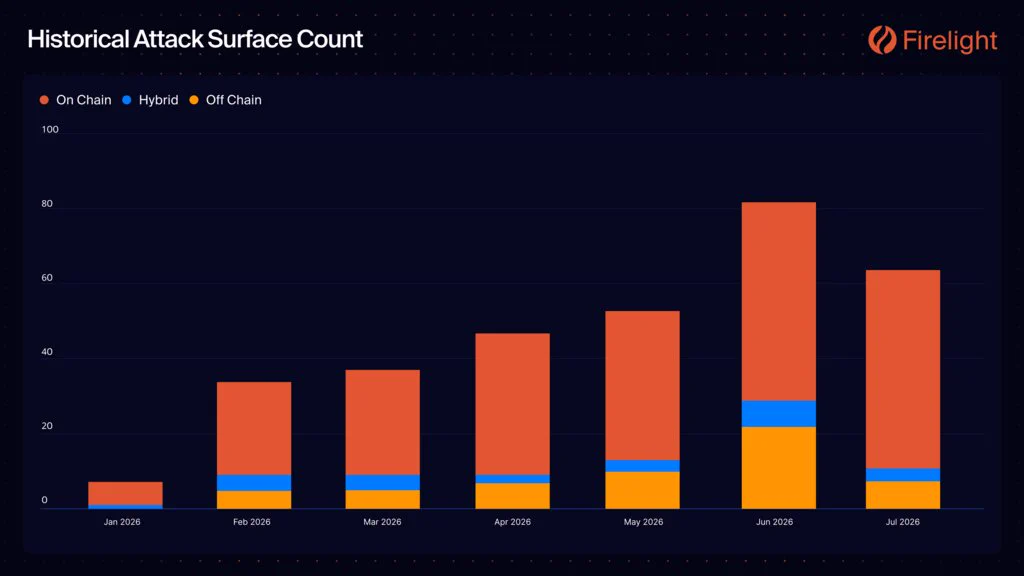The width and height of the screenshot is (1024, 576).
Task: Select the Apr 2026 Off Chain bar segment
Action: tap(513, 496)
